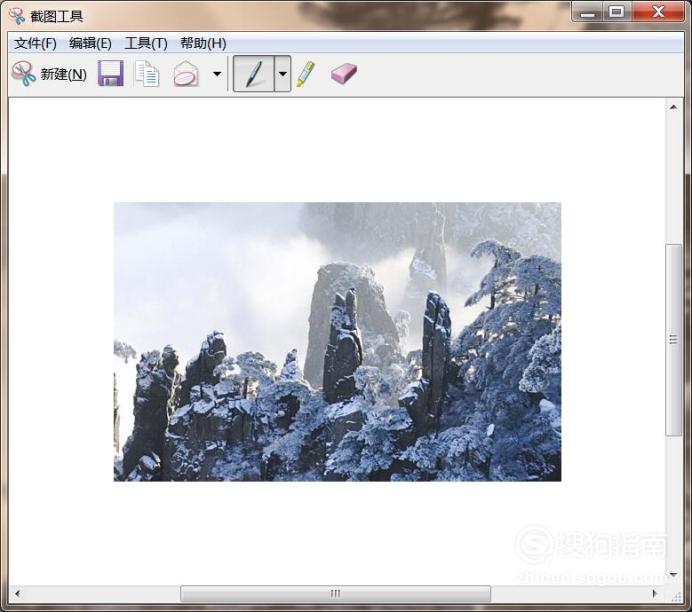Open the 文件(F) menu
The height and width of the screenshot is (612, 692).
35,43
